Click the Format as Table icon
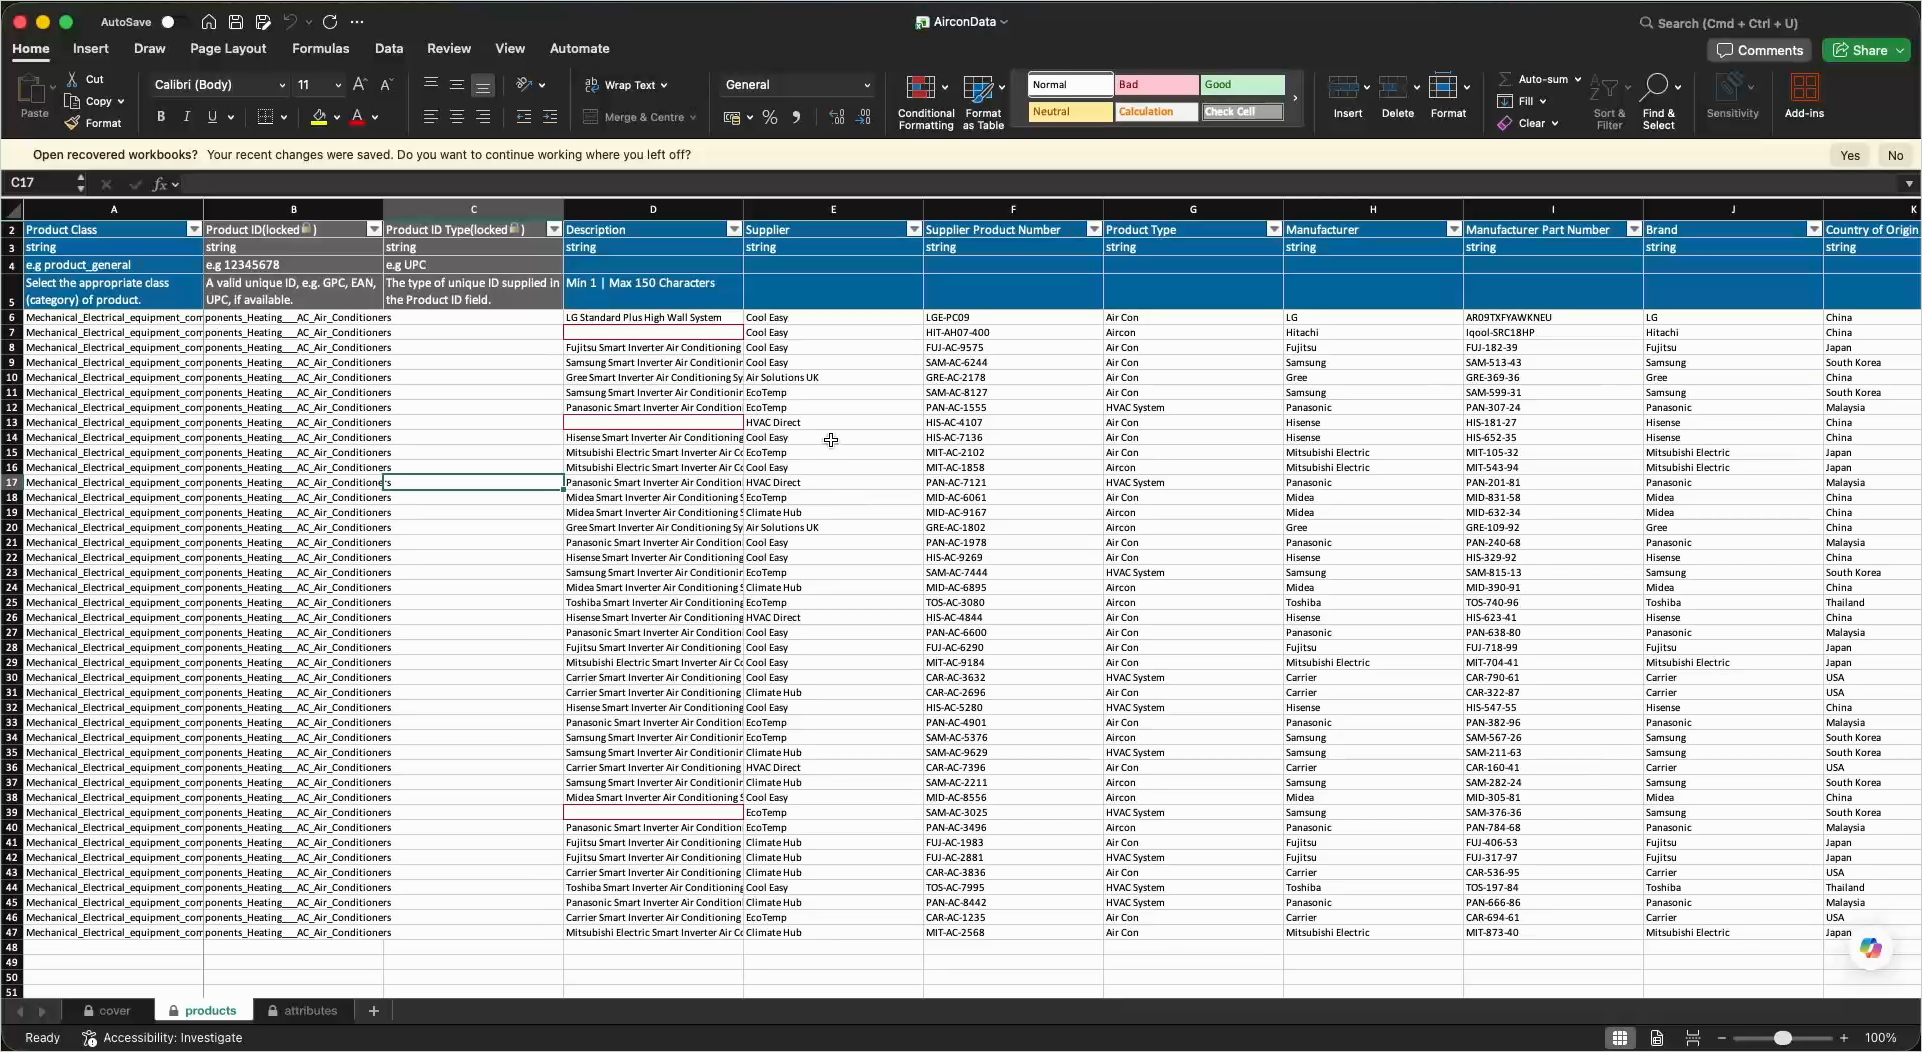The height and width of the screenshot is (1052, 1922). pos(982,101)
